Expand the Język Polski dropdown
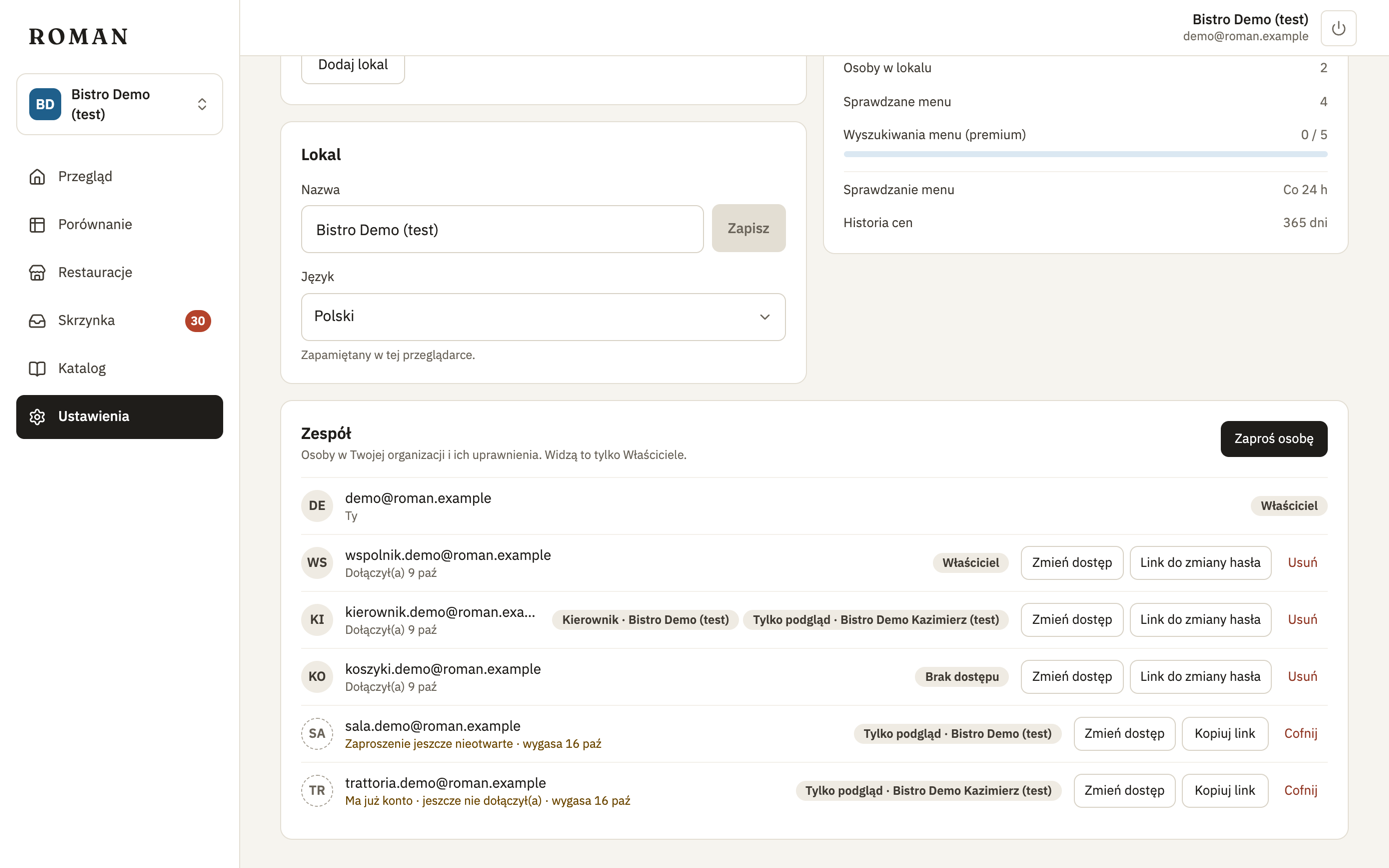 click(543, 317)
